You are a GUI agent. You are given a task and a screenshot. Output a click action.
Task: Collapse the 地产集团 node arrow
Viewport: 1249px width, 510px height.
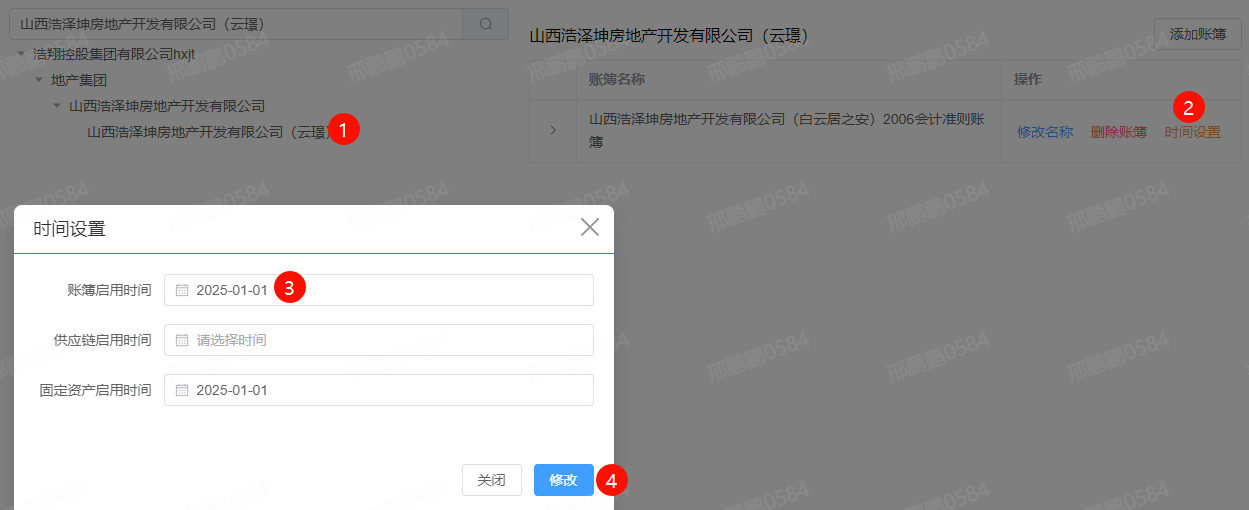tap(39, 80)
